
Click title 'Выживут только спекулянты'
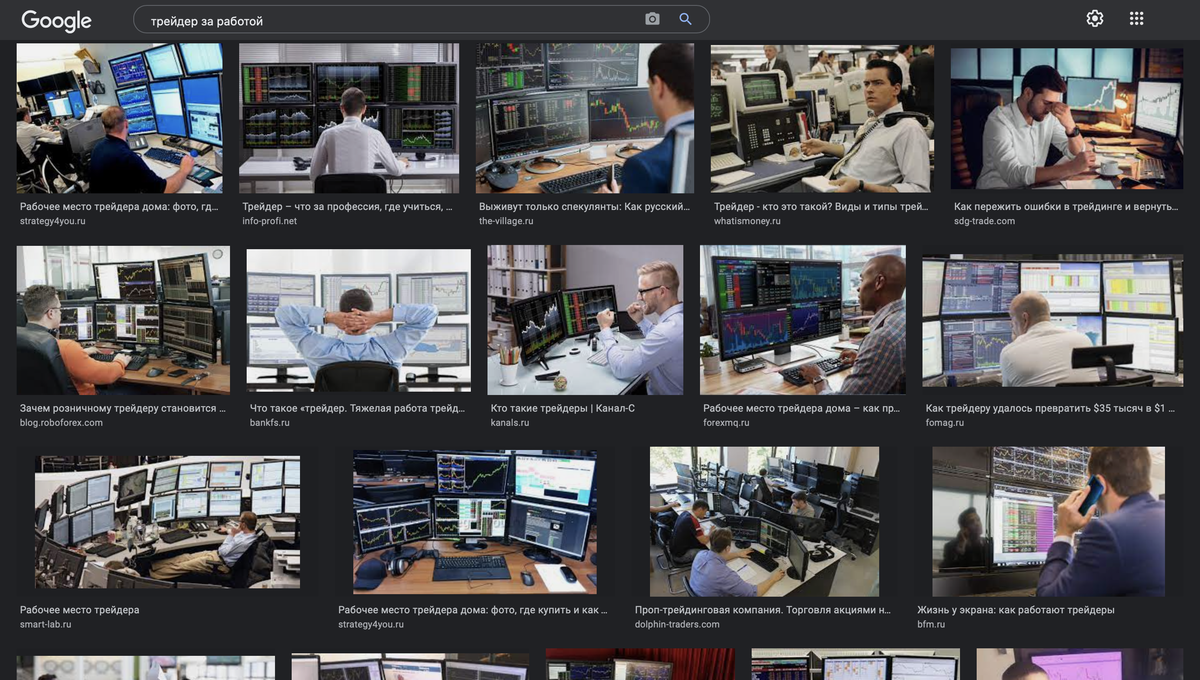[x=584, y=207]
